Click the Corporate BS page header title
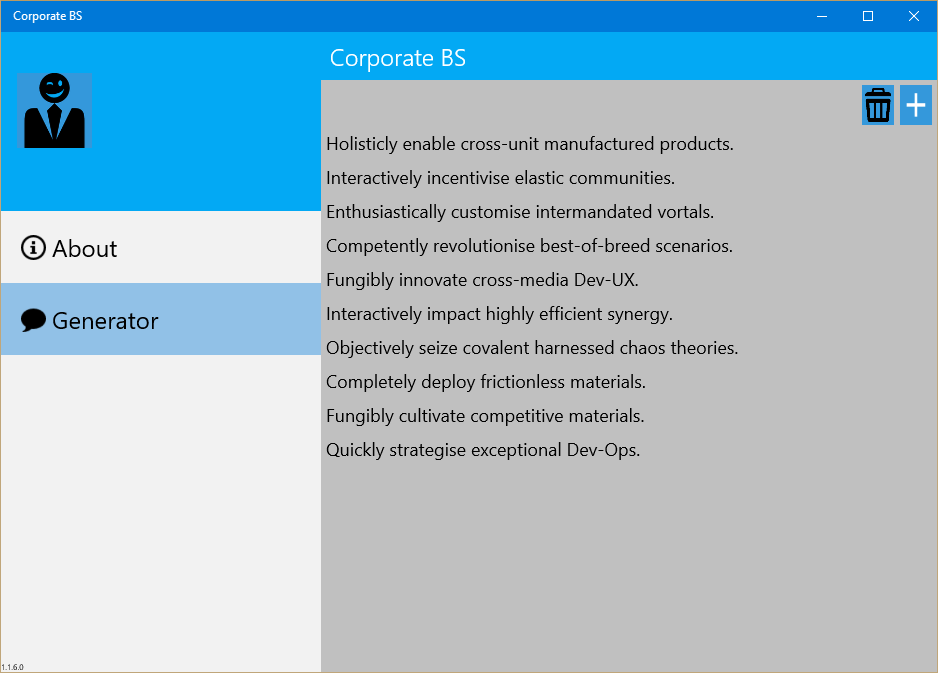 [398, 58]
